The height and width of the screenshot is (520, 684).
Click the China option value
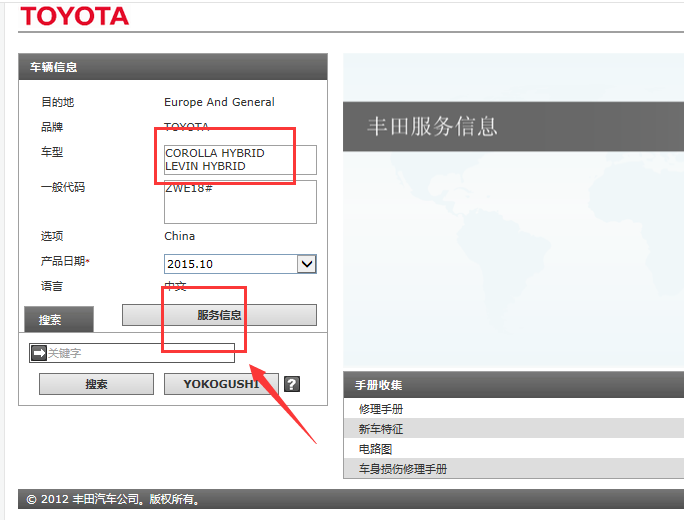pyautogui.click(x=179, y=236)
